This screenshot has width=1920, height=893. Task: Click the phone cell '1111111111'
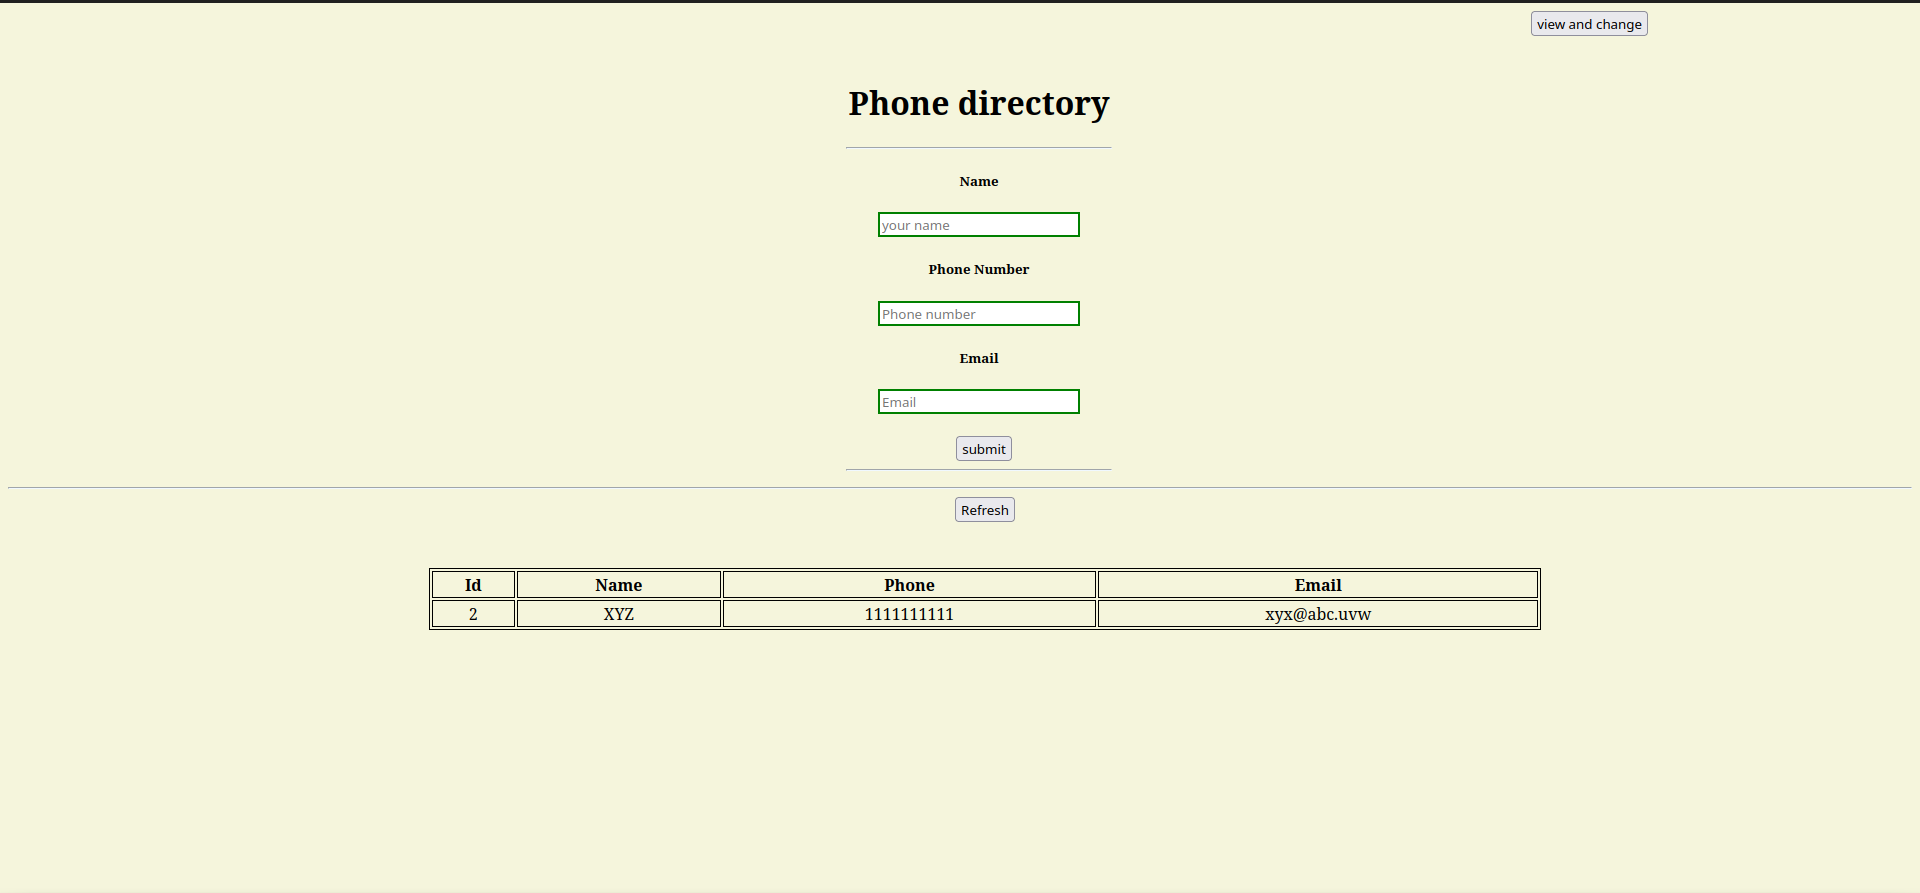(909, 614)
